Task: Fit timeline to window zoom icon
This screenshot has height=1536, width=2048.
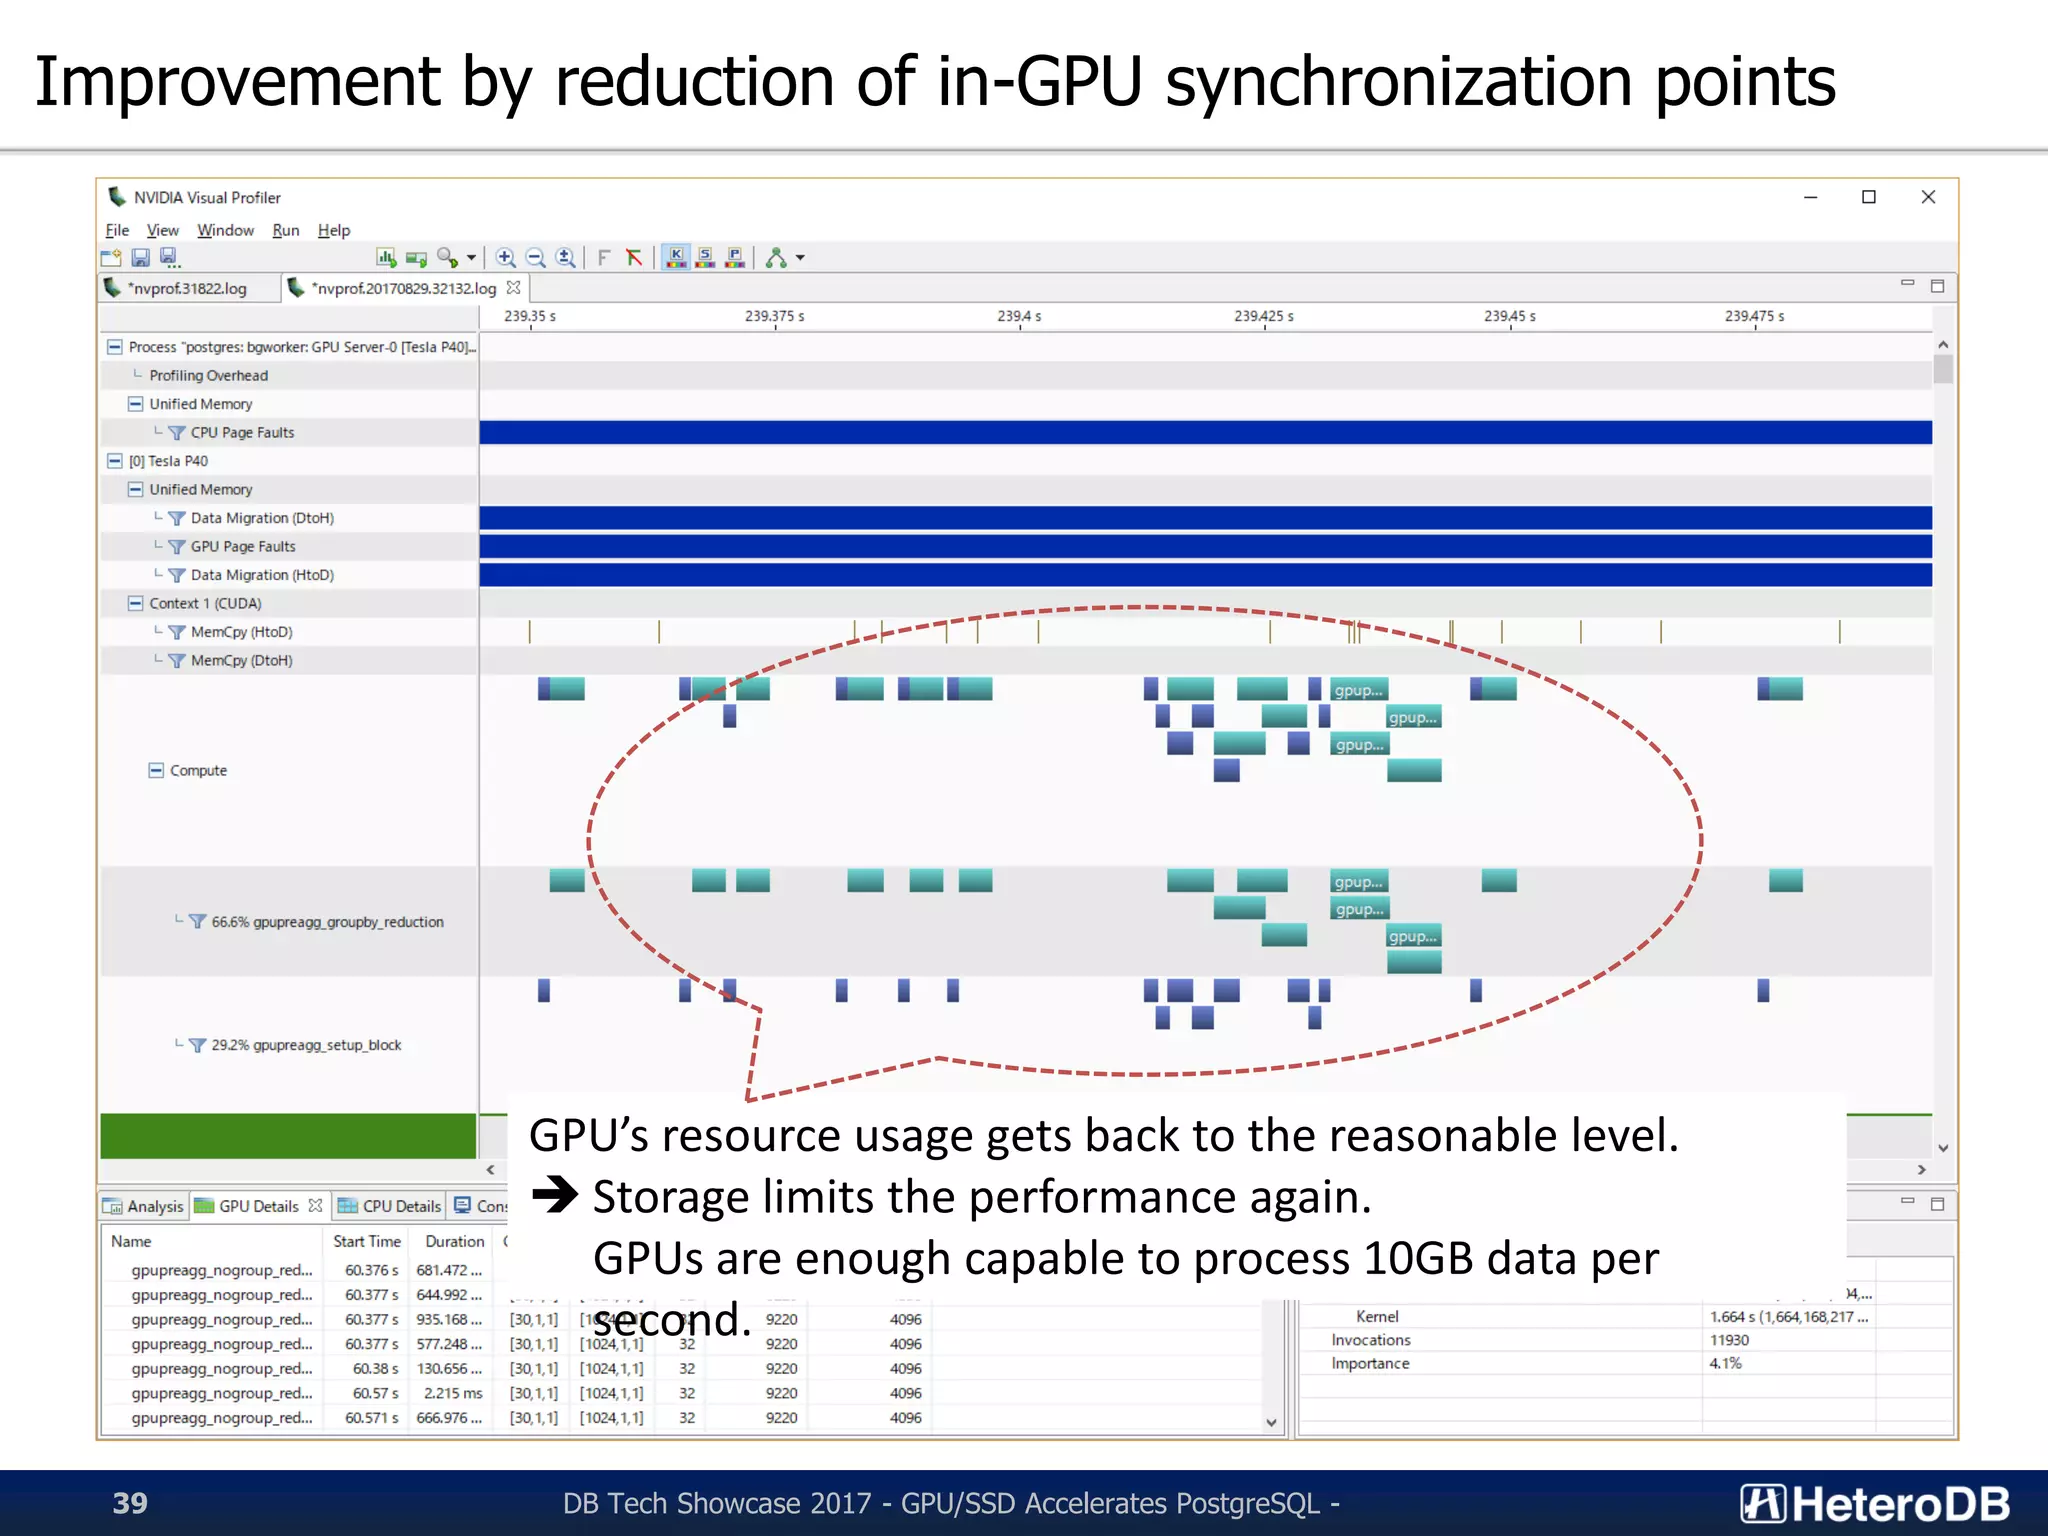Action: point(565,258)
